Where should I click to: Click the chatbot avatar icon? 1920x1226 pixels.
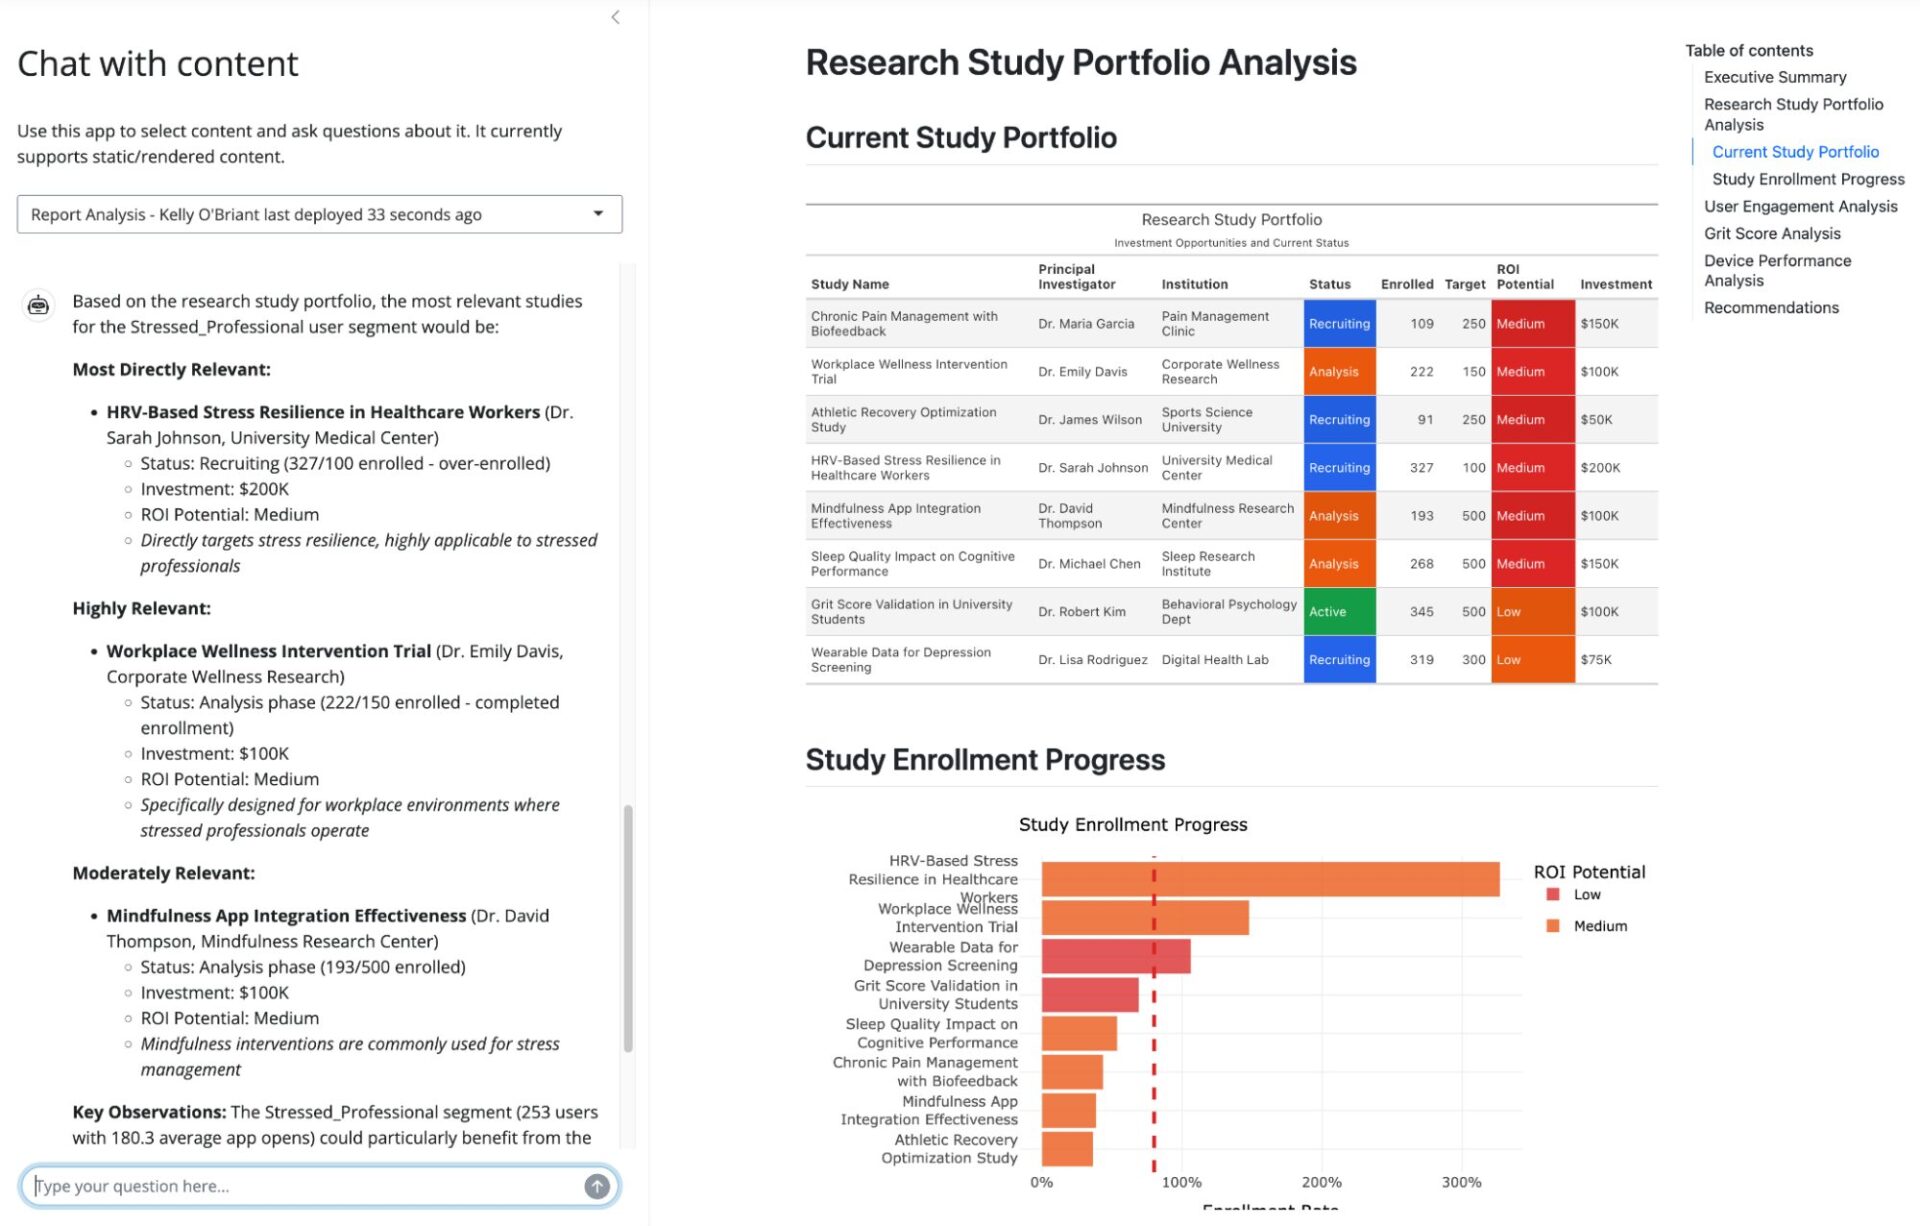point(38,305)
